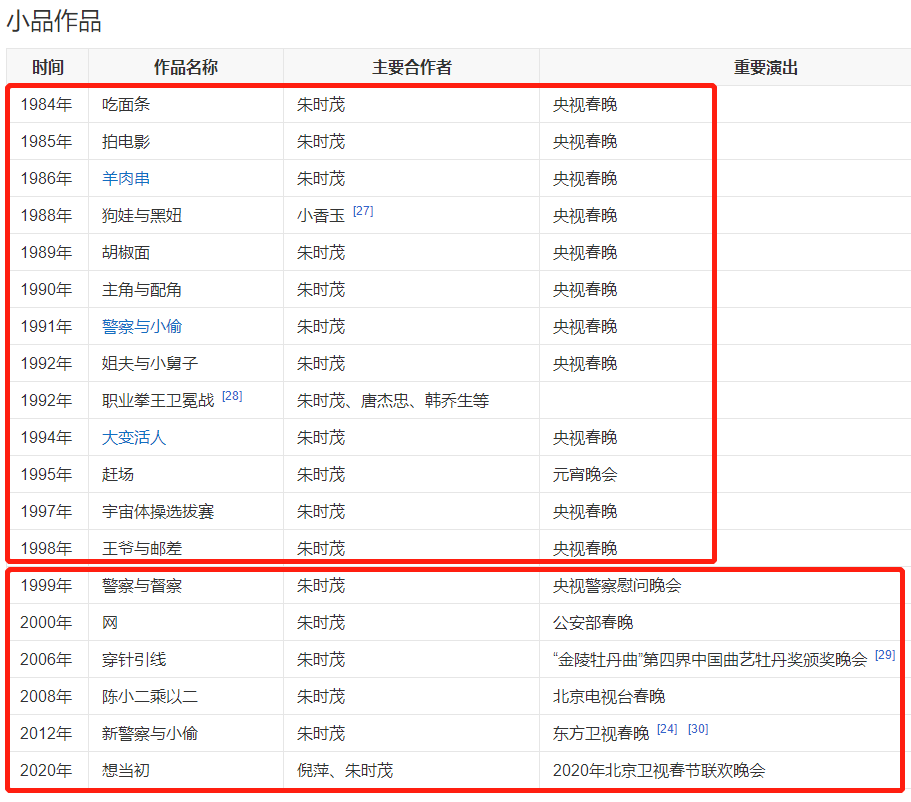Select the 吃面条 work title cell
Screen dimensions: 911x802
click(124, 104)
